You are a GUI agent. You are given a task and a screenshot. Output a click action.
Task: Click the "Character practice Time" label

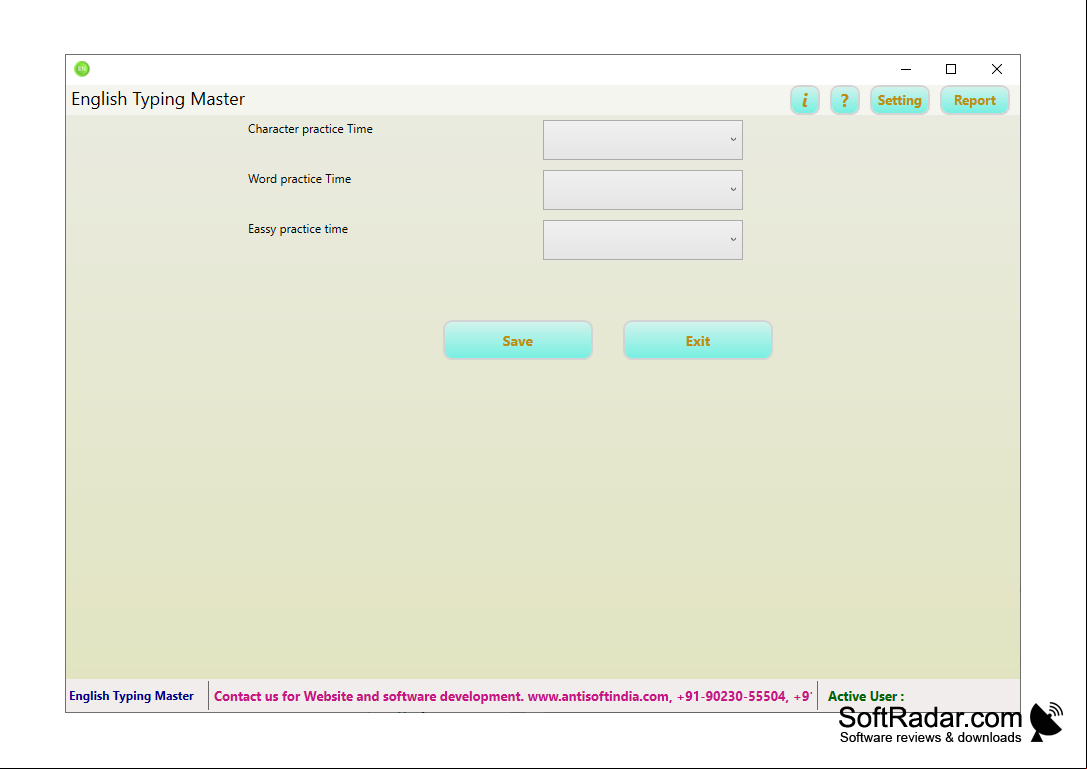[x=310, y=129]
